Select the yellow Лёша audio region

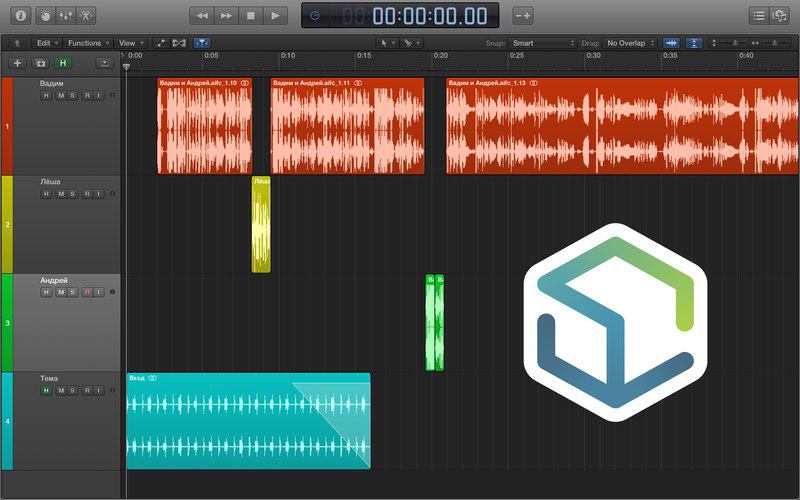261,224
